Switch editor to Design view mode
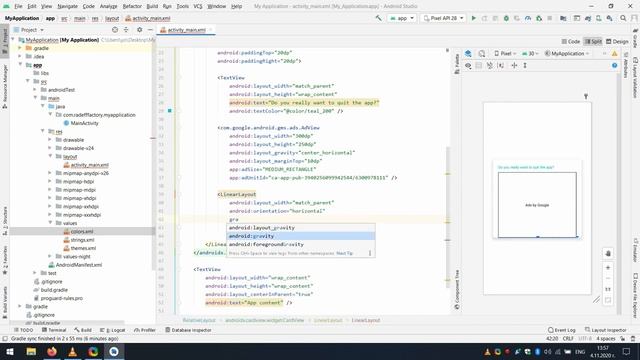 (x=617, y=42)
